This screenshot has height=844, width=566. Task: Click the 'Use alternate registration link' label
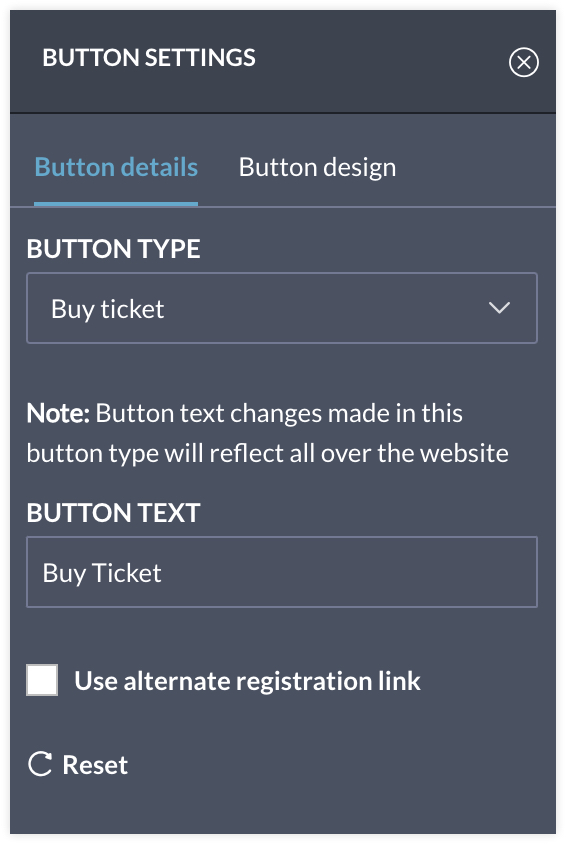click(247, 681)
